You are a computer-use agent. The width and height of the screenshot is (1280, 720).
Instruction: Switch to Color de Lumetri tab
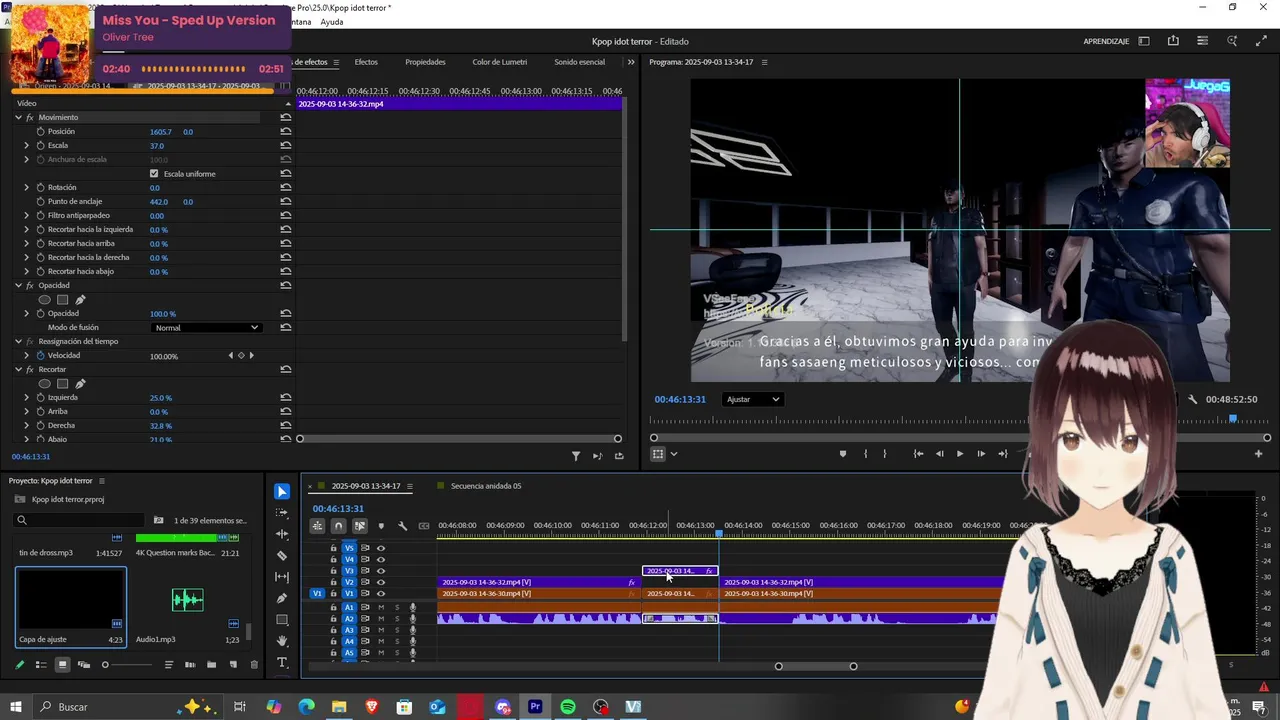499,62
